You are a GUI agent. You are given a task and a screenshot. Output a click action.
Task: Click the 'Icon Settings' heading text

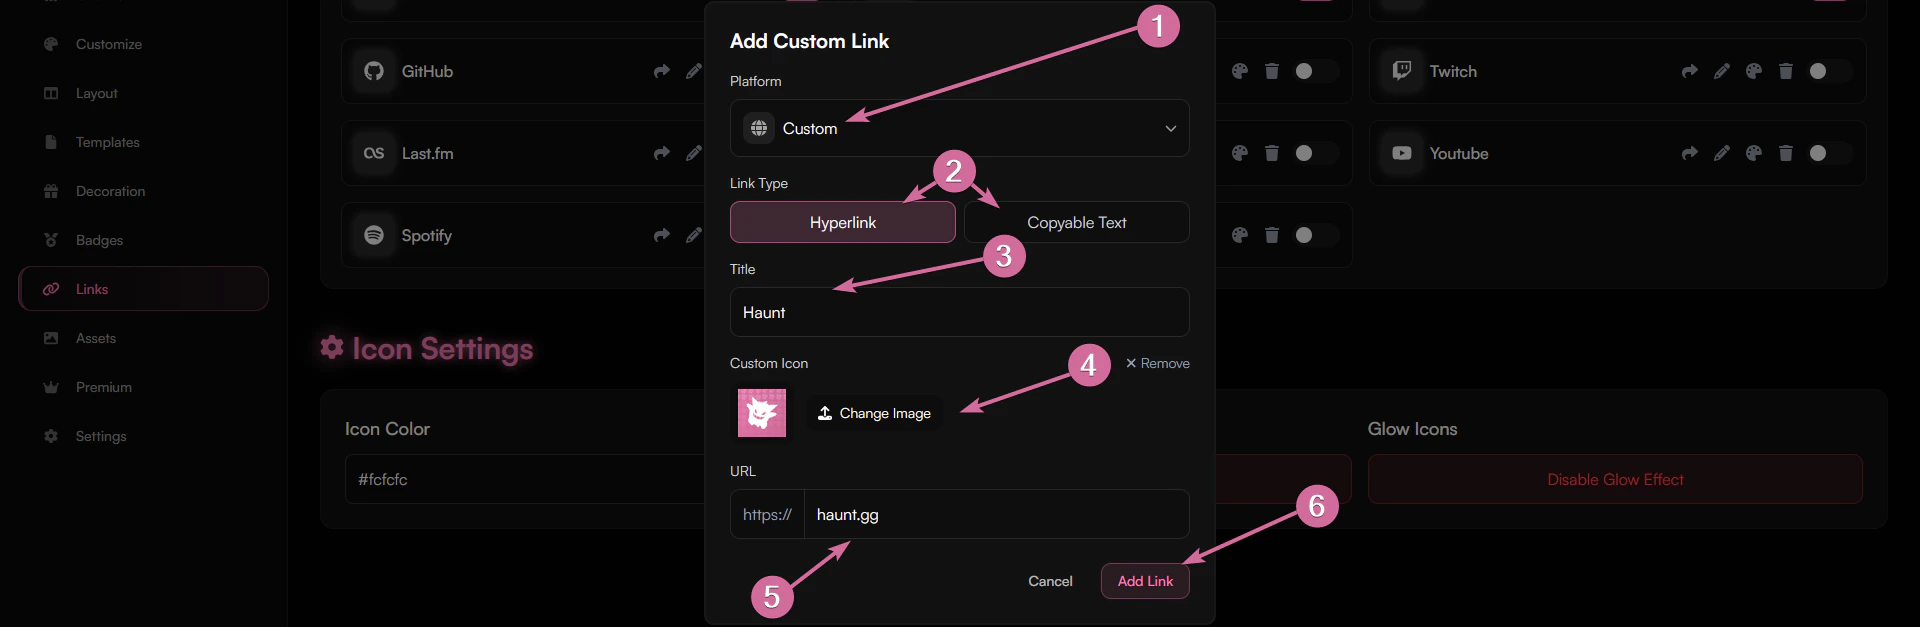click(x=442, y=348)
